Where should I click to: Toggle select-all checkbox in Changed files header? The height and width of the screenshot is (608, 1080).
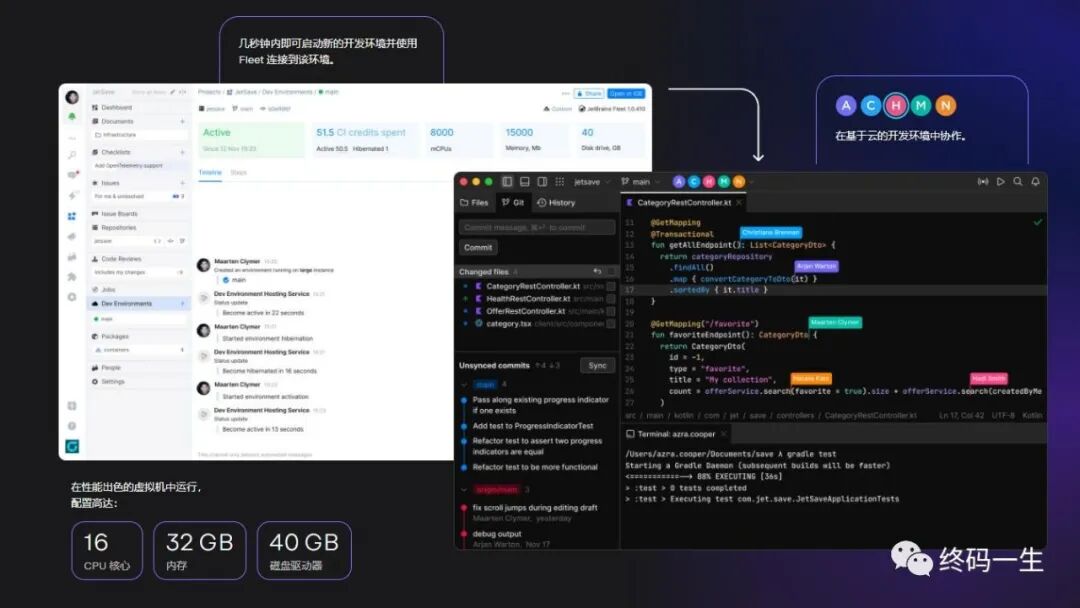(611, 271)
